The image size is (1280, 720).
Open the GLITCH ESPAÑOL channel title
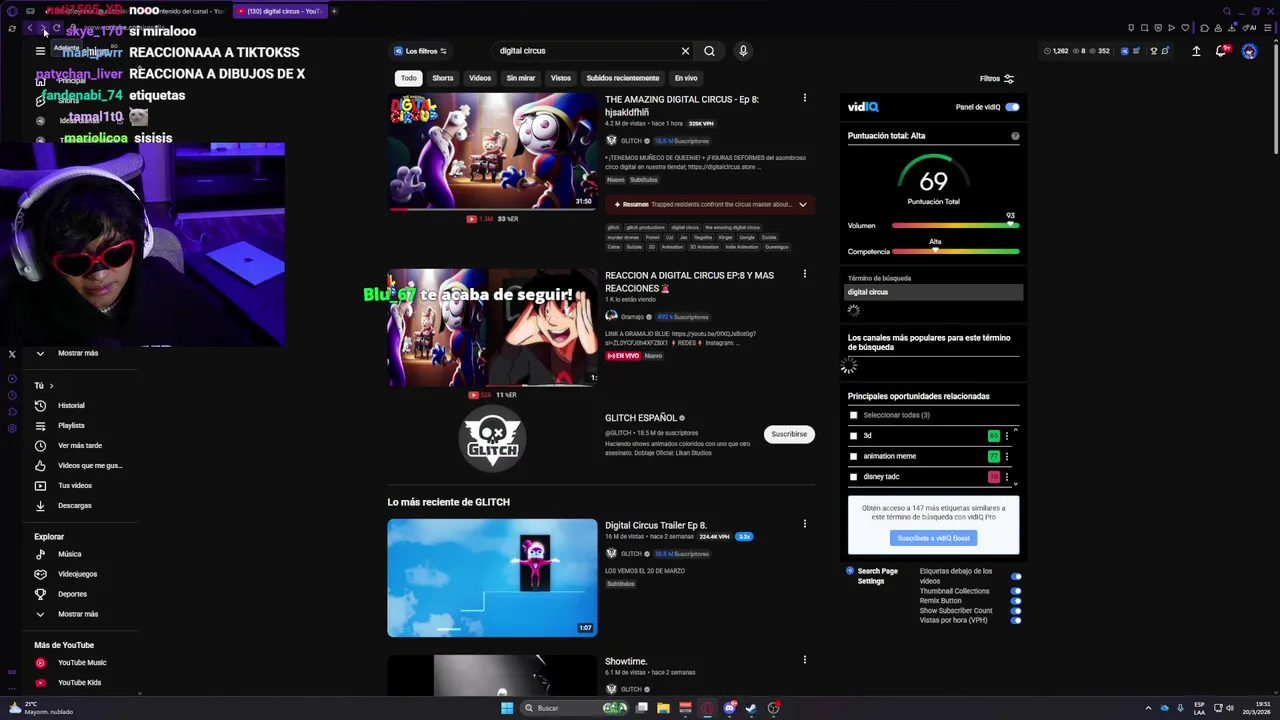[x=641, y=418]
